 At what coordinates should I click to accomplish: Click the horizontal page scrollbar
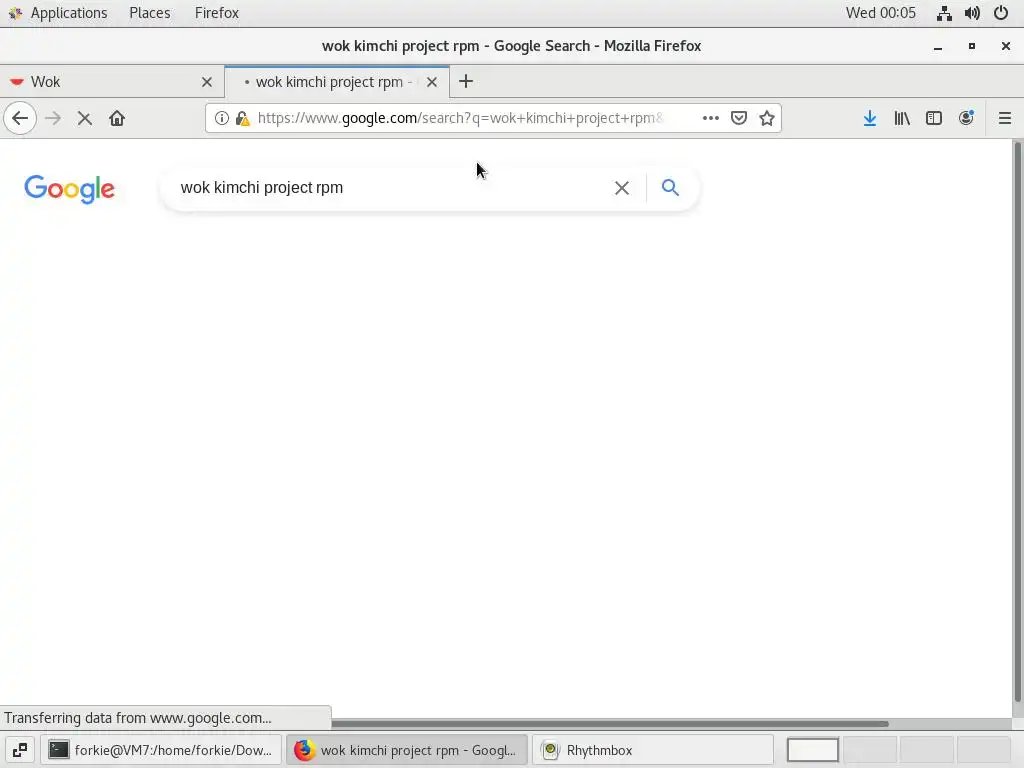(609, 724)
